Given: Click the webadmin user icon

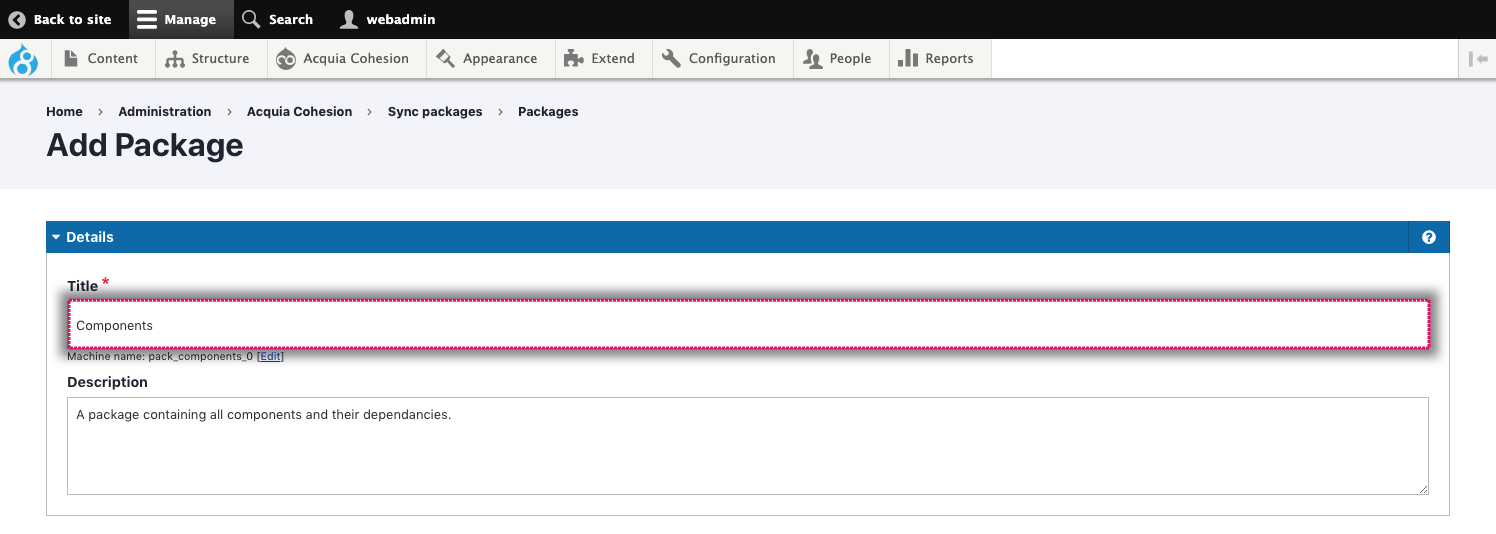Looking at the screenshot, I should click(348, 19).
